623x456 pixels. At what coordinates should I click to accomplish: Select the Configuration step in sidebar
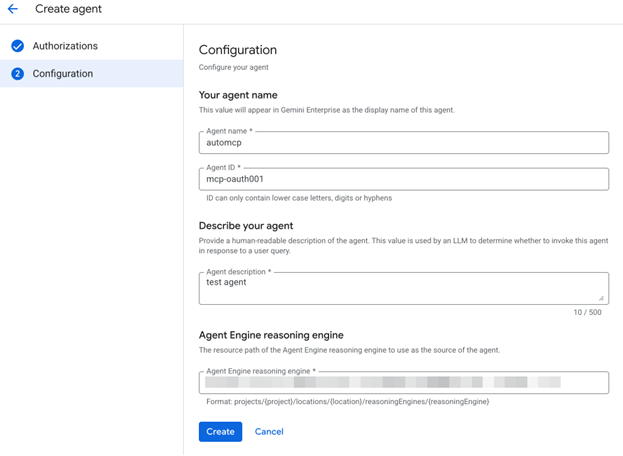[63, 74]
